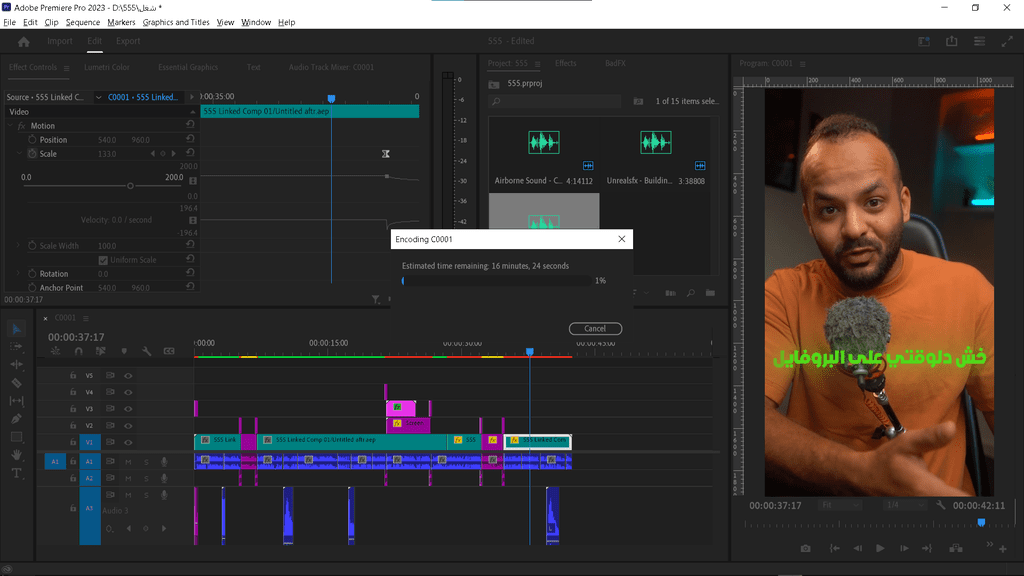Adjust the Scale slider handle

coord(130,186)
